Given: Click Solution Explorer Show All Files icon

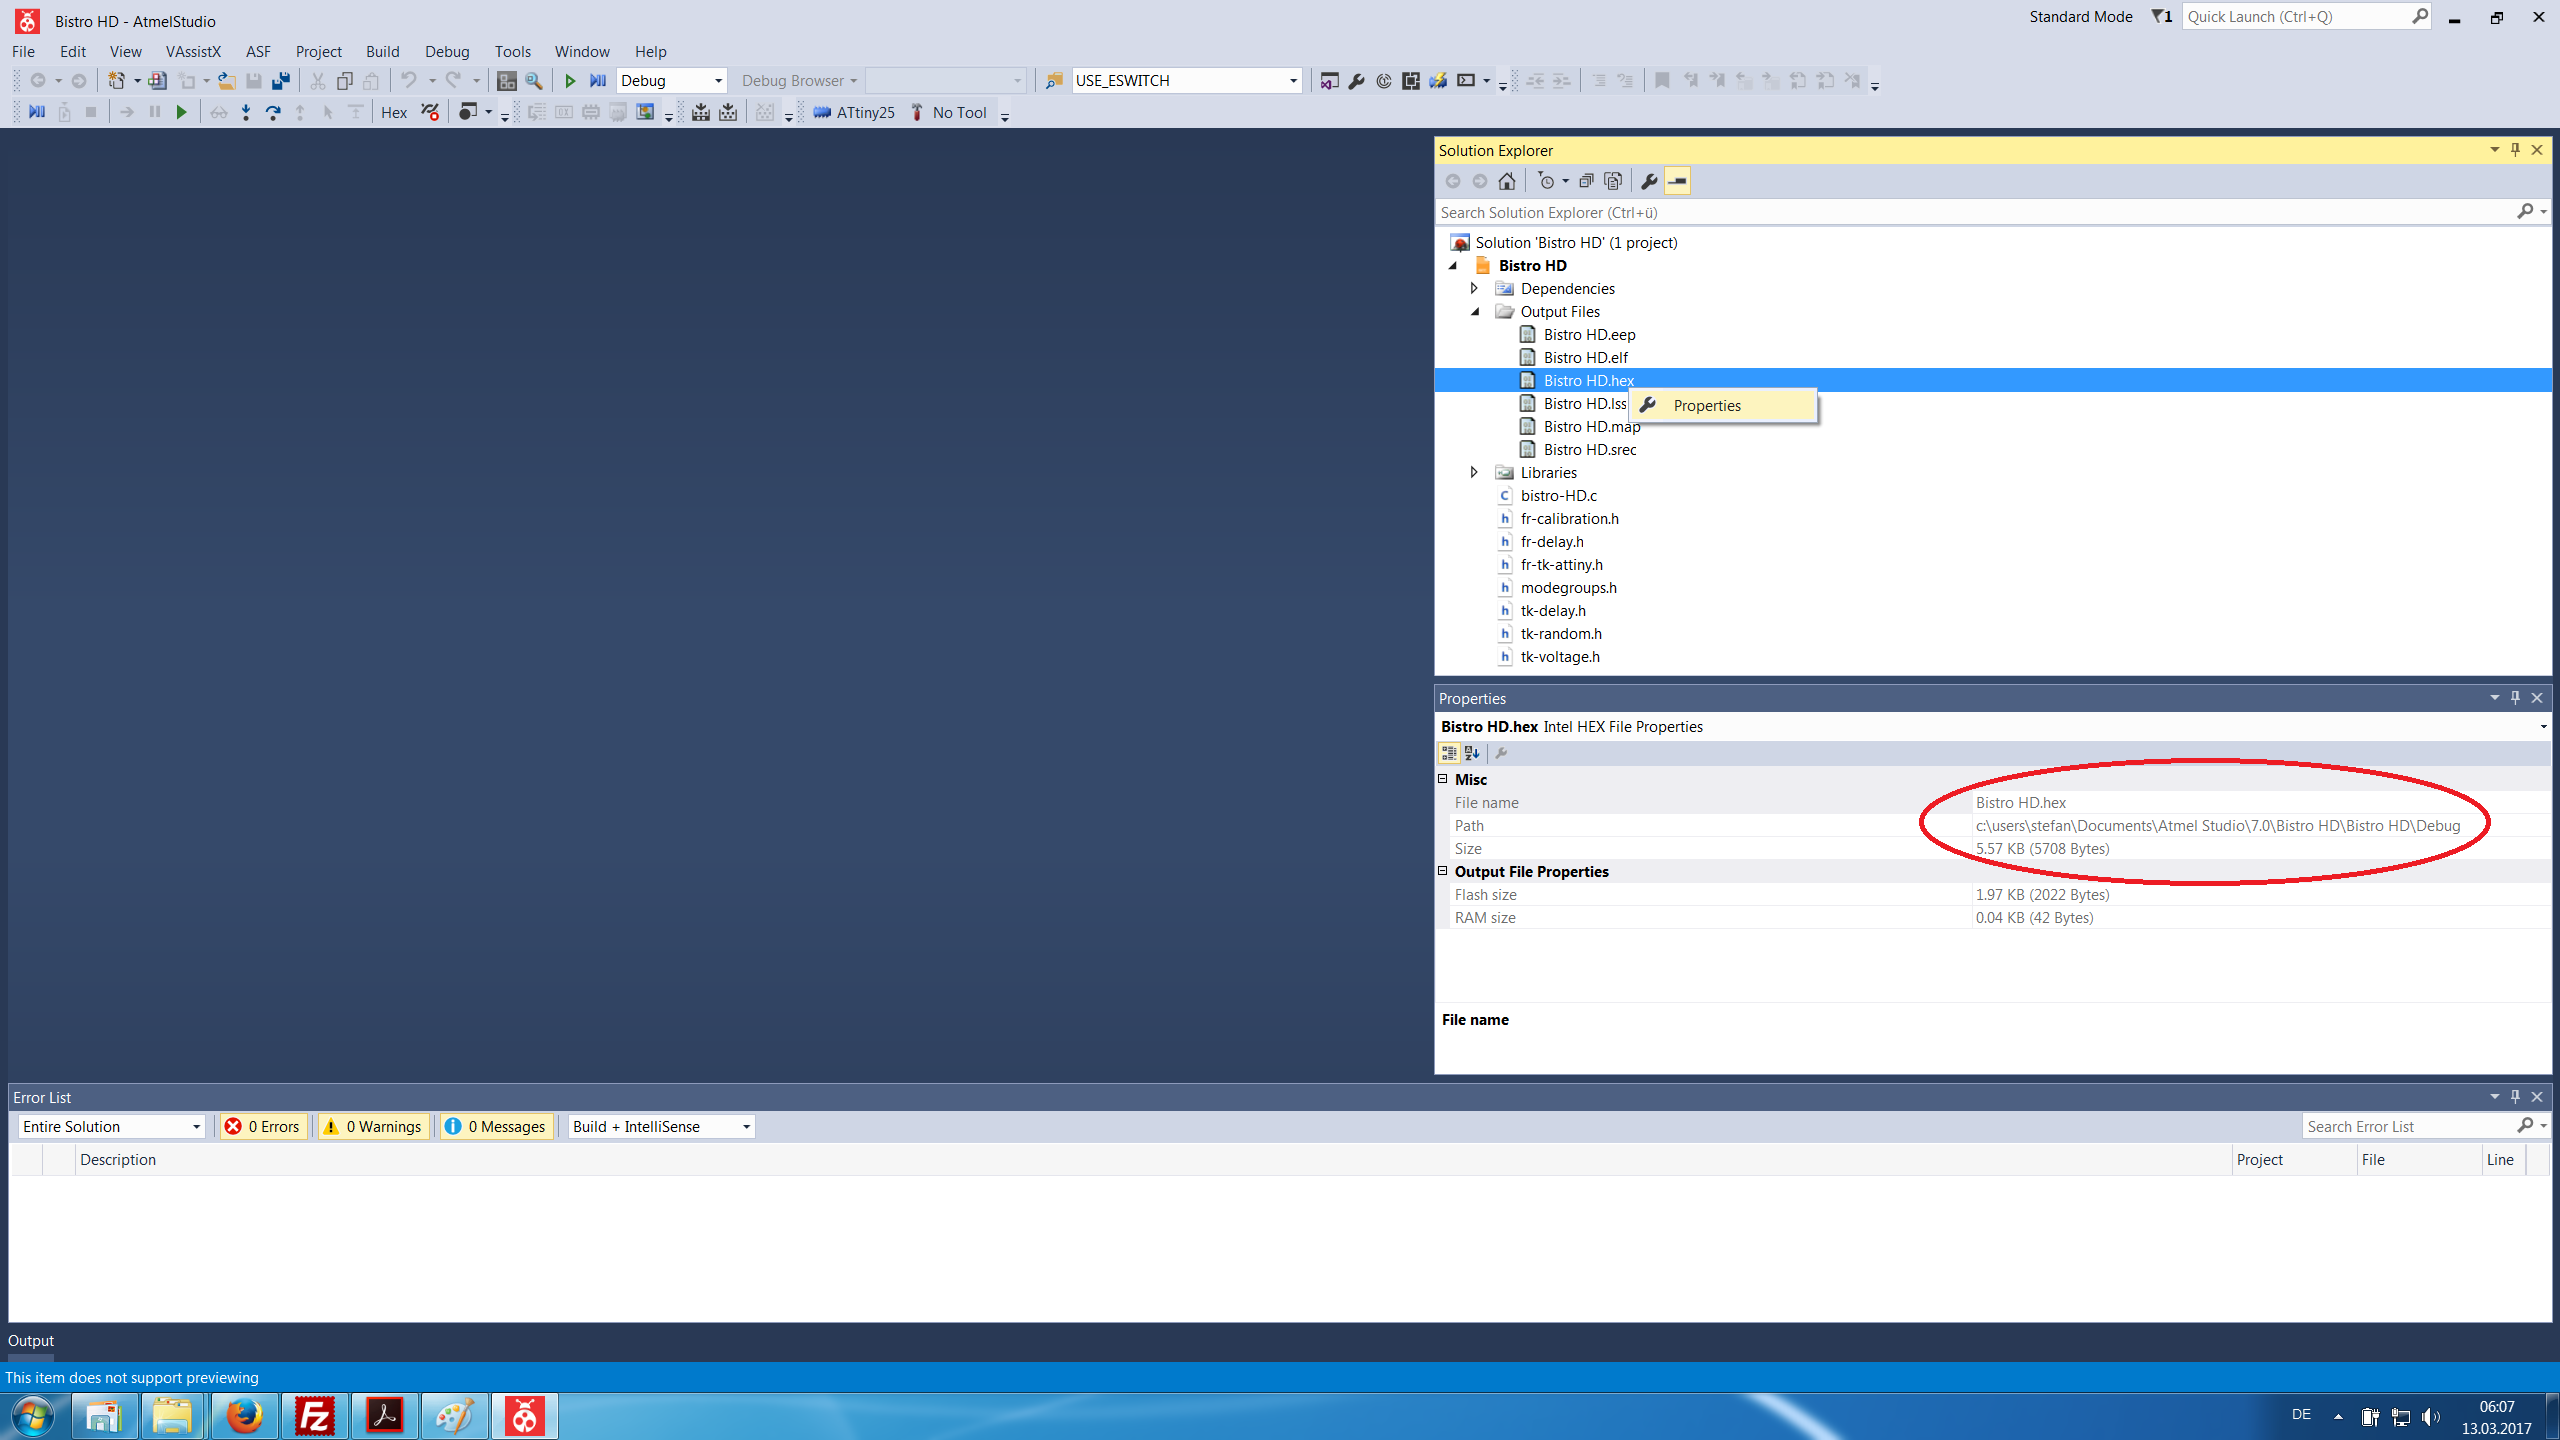Looking at the screenshot, I should point(1613,181).
